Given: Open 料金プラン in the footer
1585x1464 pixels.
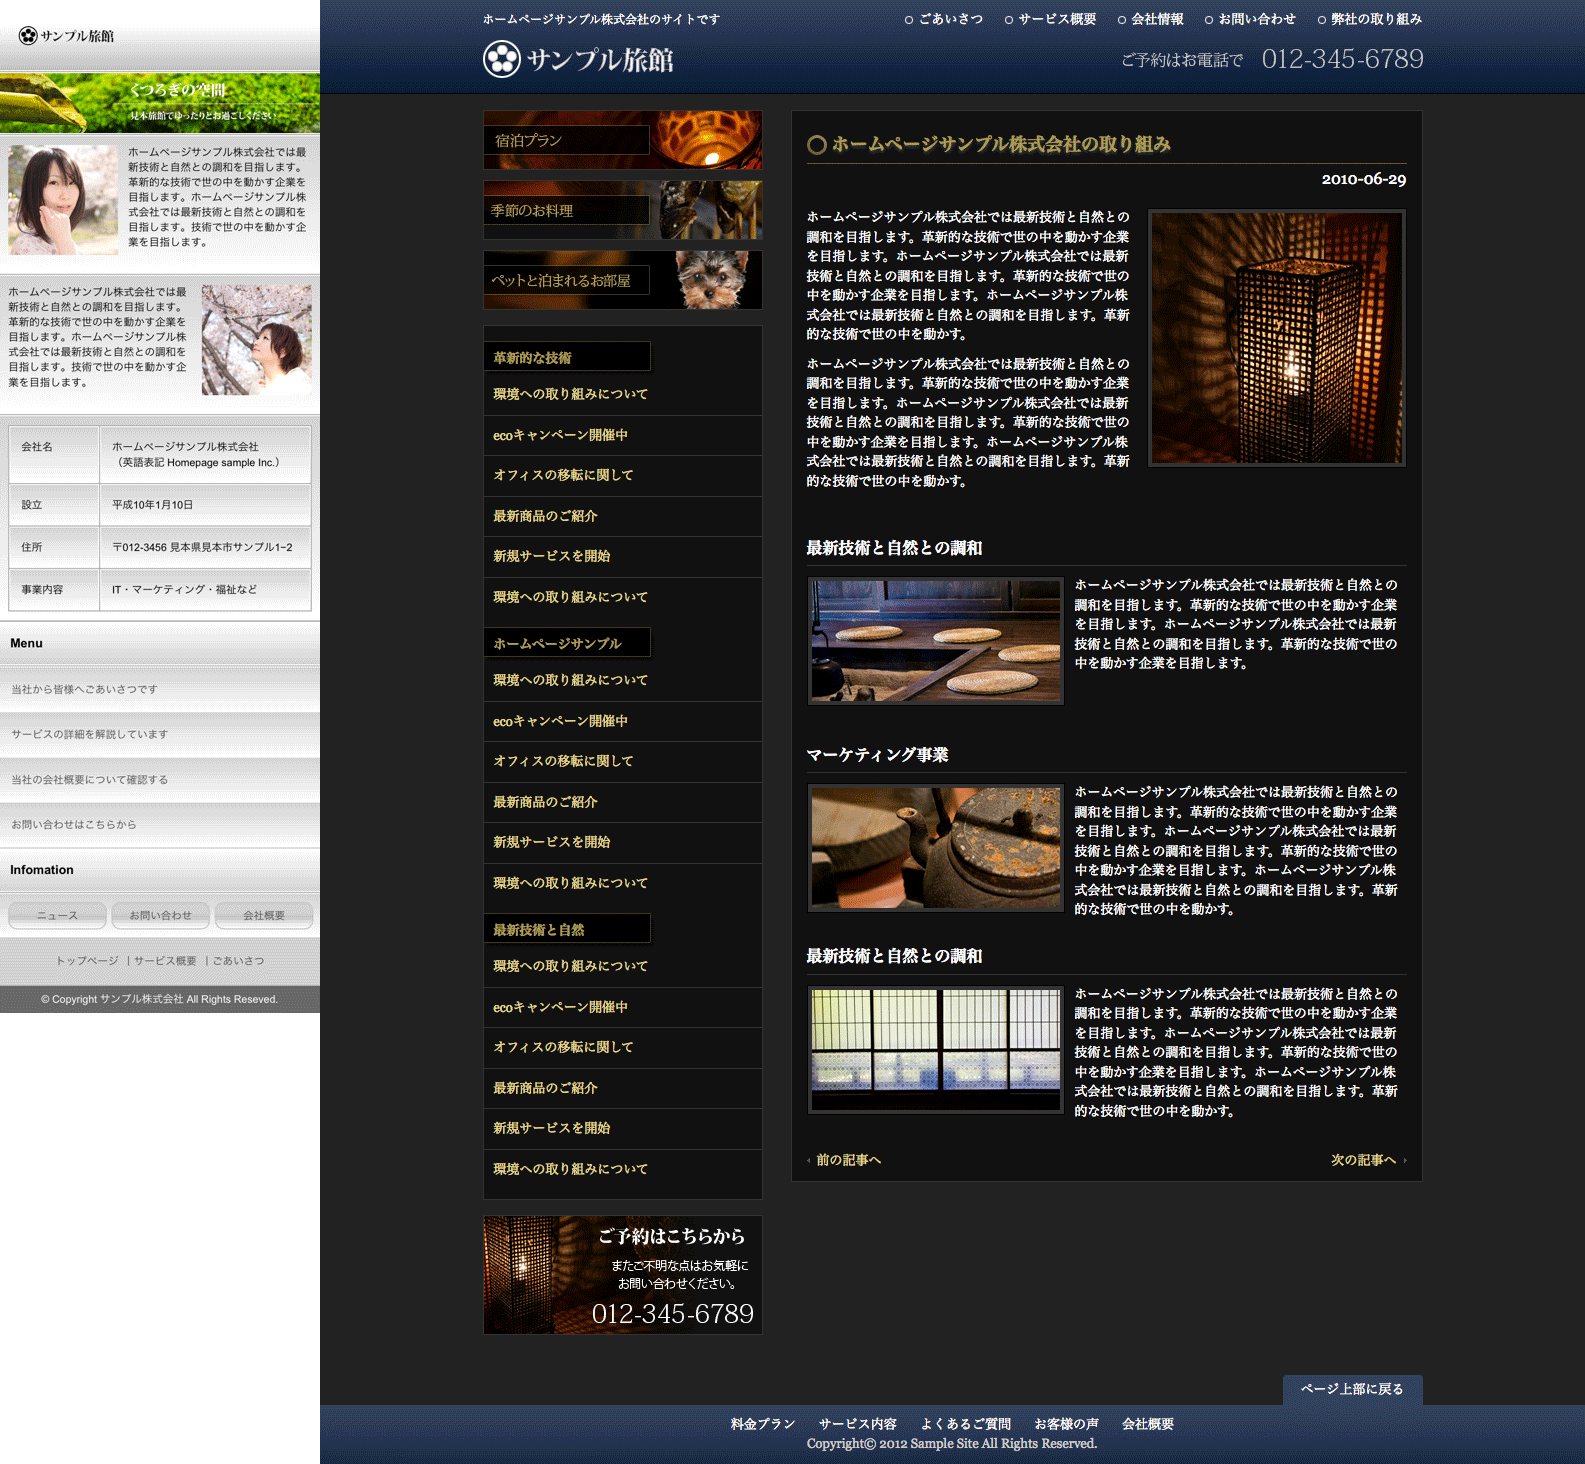Looking at the screenshot, I should click(x=762, y=1424).
